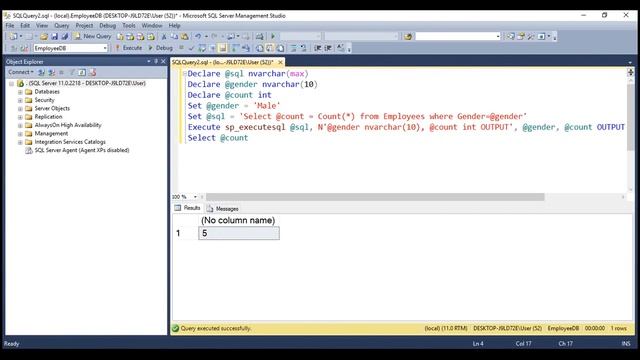Open a file with the Open File icon
The width and height of the screenshot is (640, 360).
point(44,36)
